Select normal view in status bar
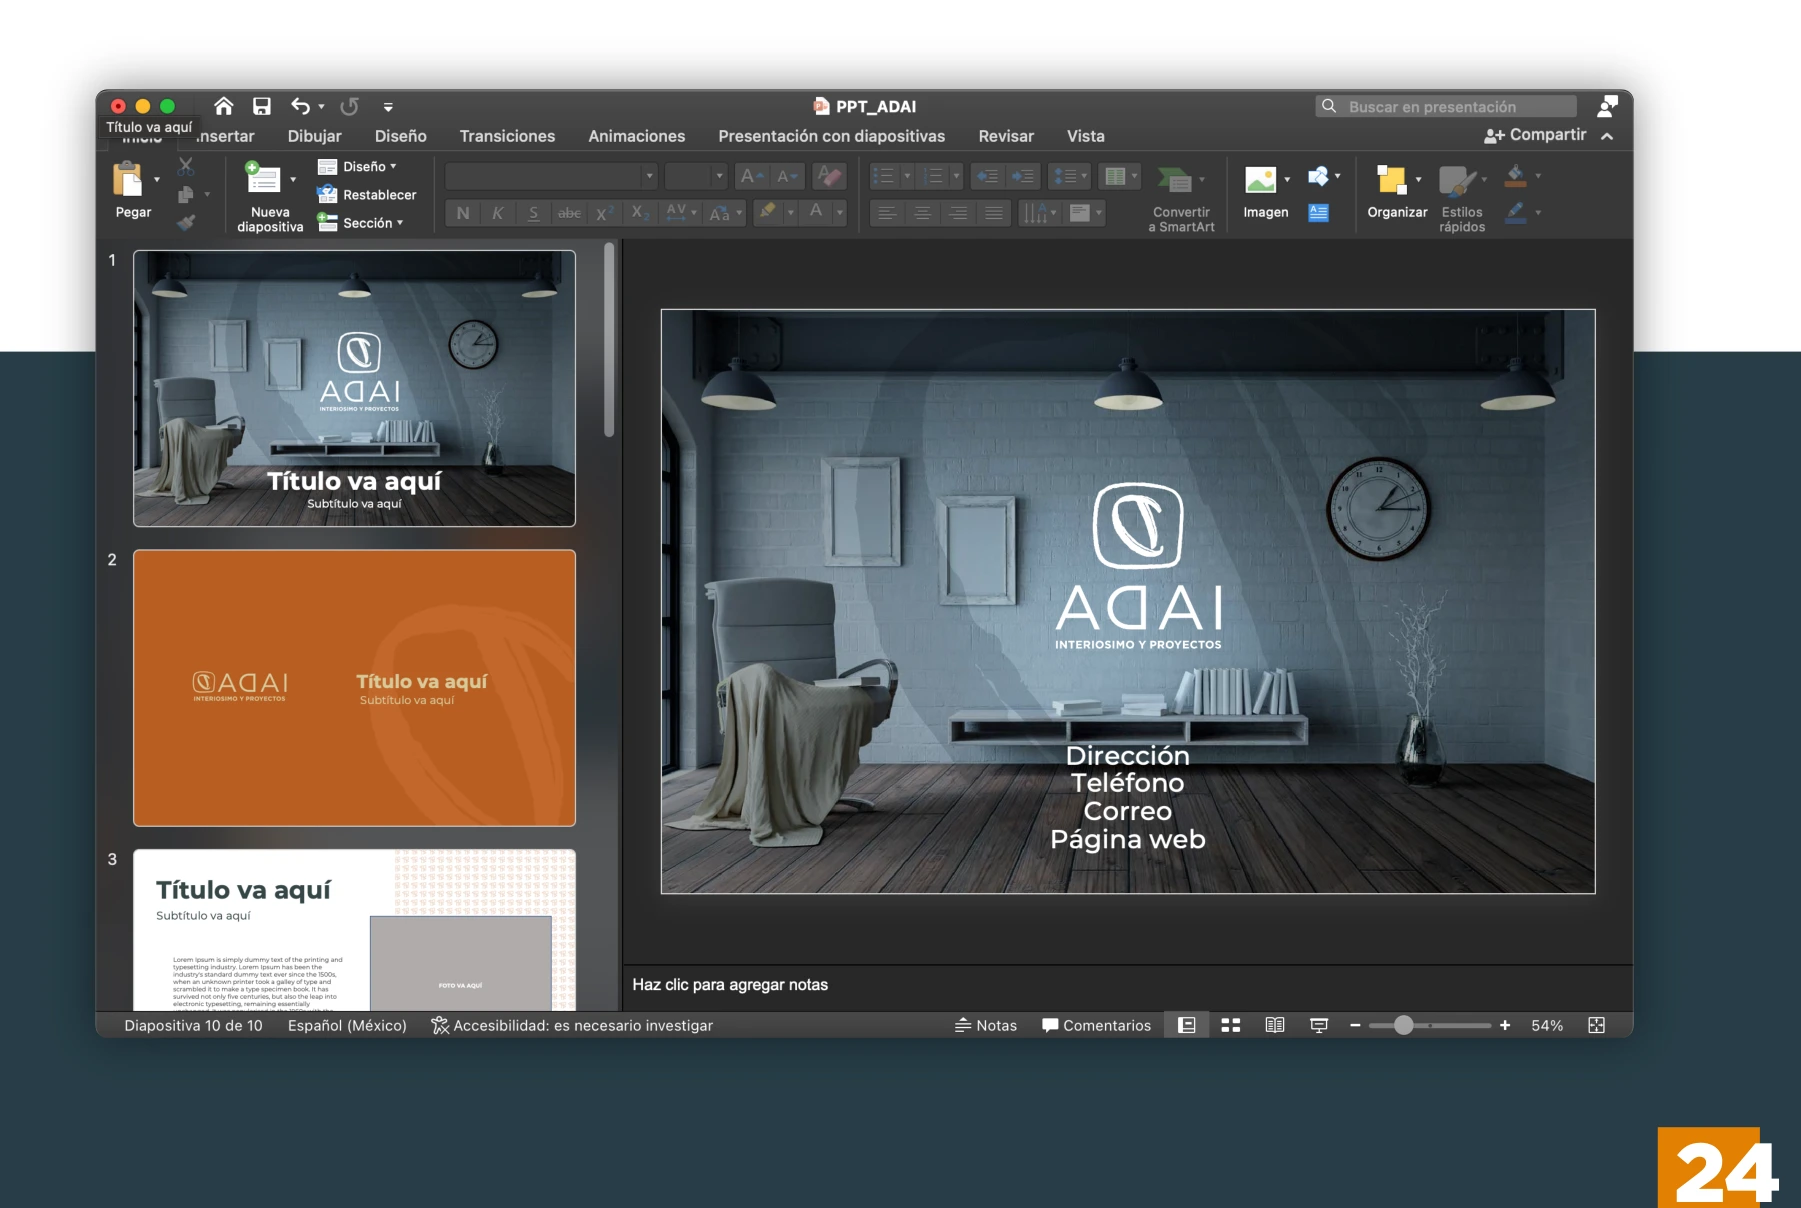 [x=1187, y=1025]
